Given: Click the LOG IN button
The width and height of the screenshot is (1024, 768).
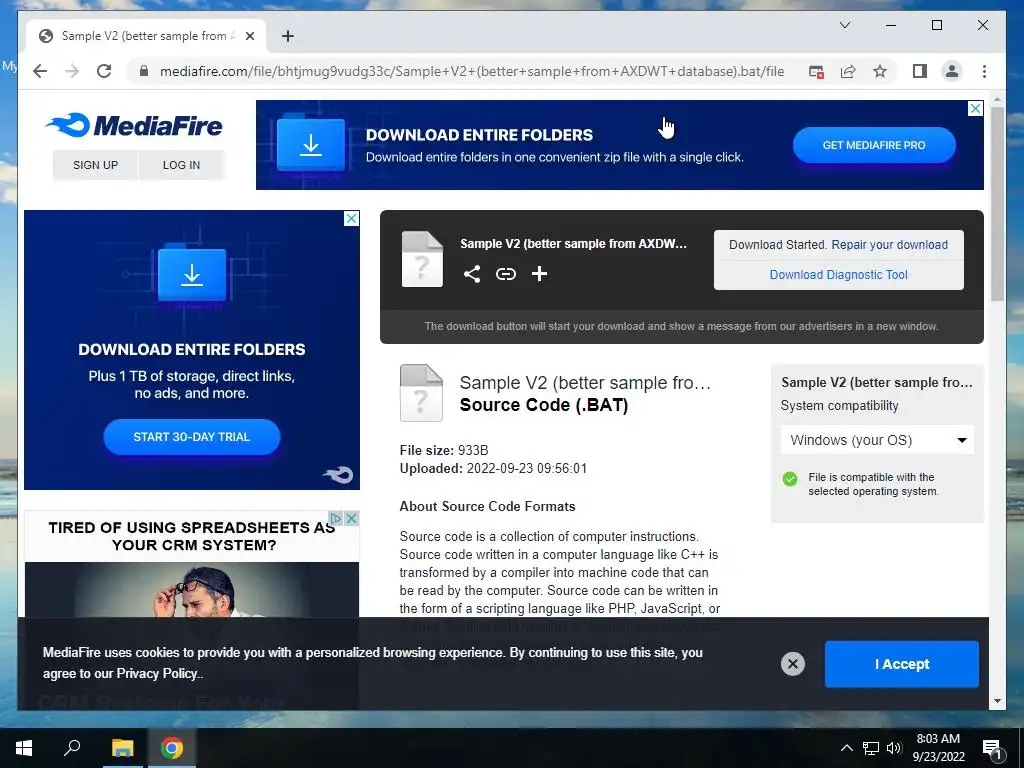Looking at the screenshot, I should [181, 165].
